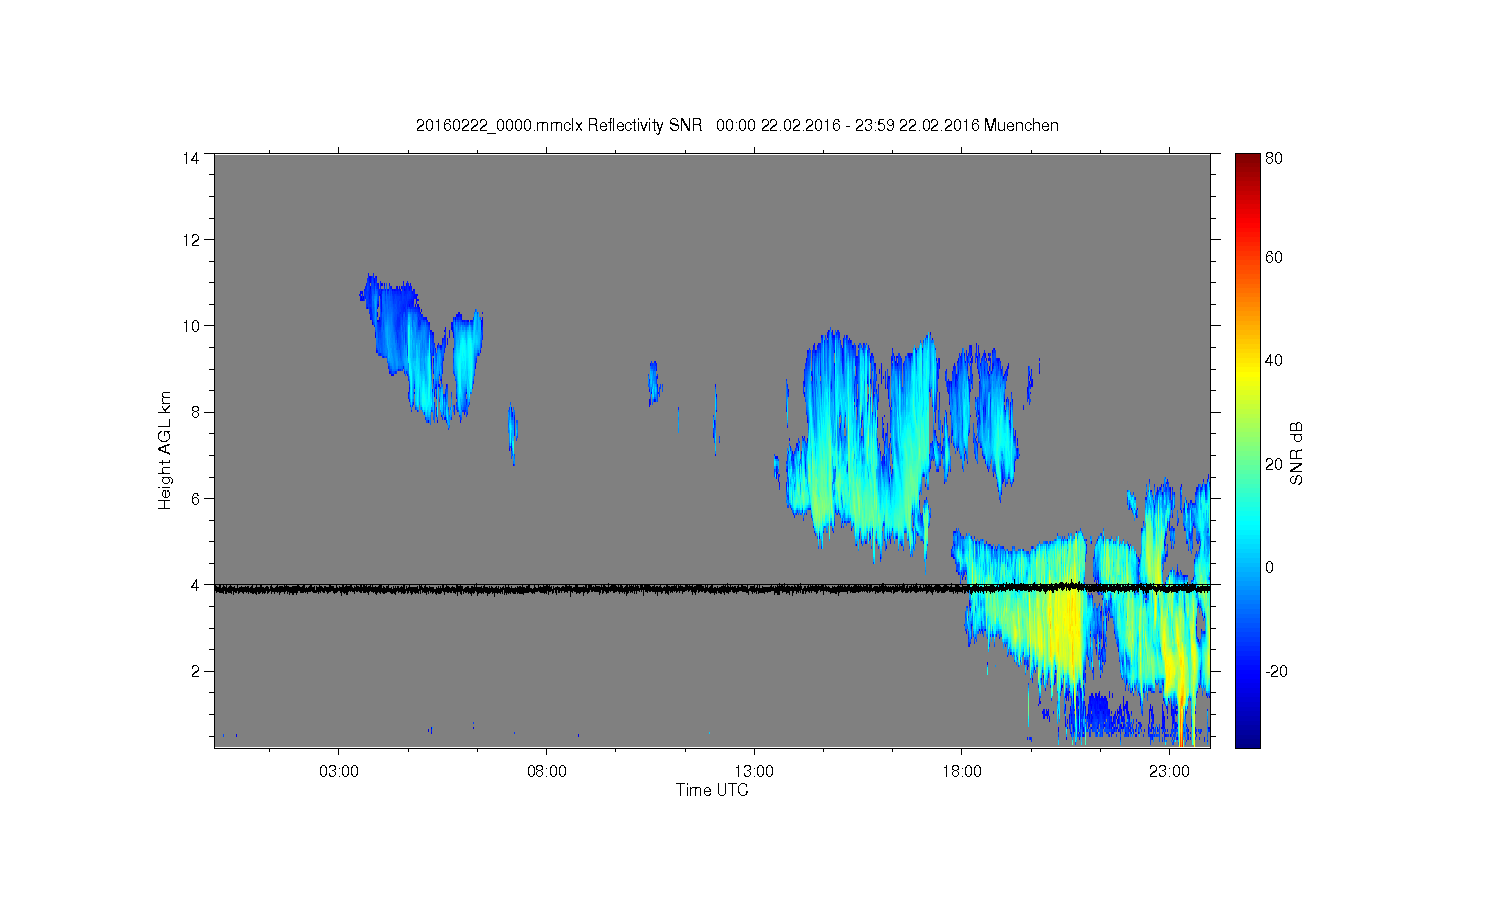Viewport: 1500px width, 900px height.
Task: Click the 03:00 time tick label
Action: (x=339, y=772)
